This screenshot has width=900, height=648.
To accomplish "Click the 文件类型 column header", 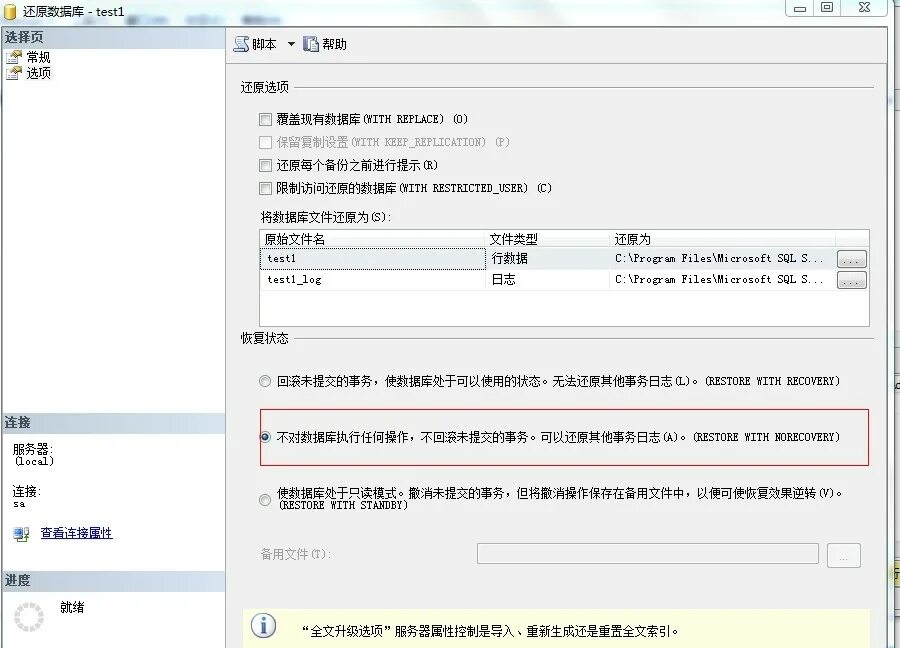I will tap(548, 239).
